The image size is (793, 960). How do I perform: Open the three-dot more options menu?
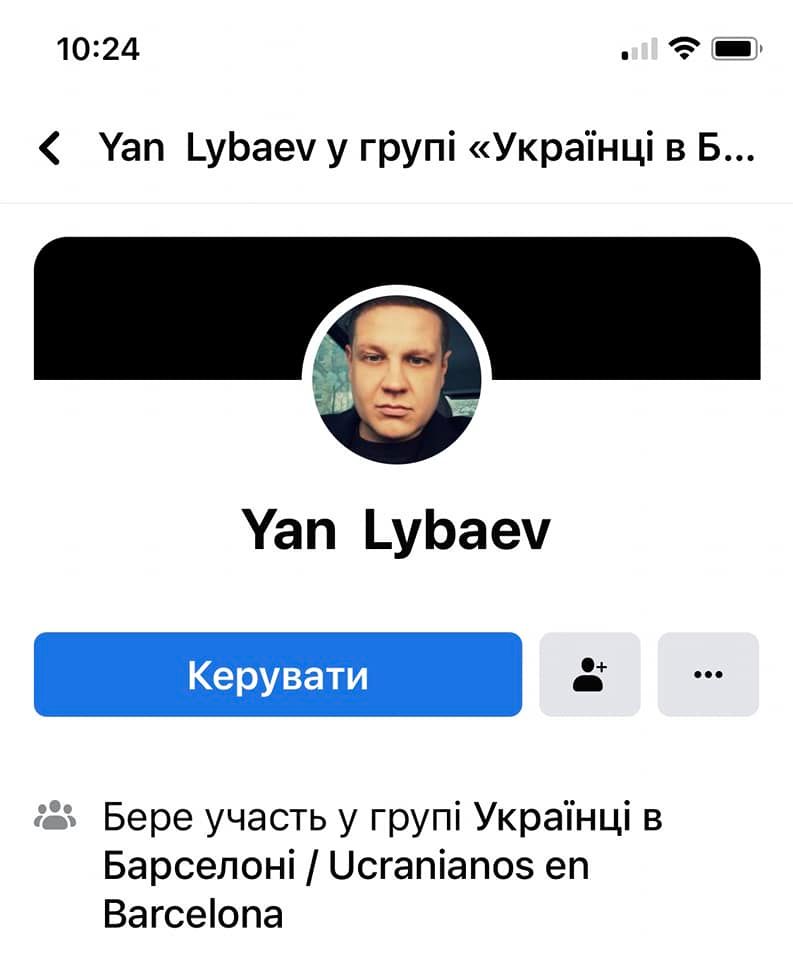[708, 674]
